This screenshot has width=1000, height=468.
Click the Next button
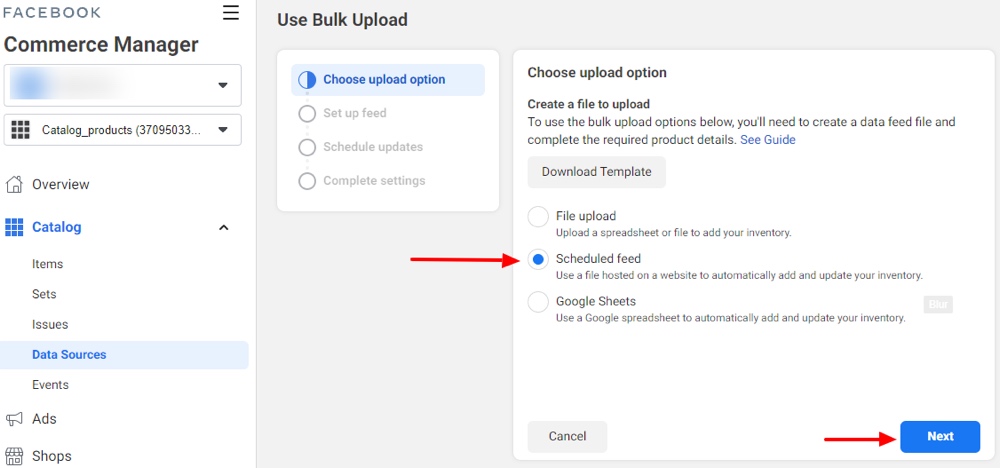pos(940,437)
